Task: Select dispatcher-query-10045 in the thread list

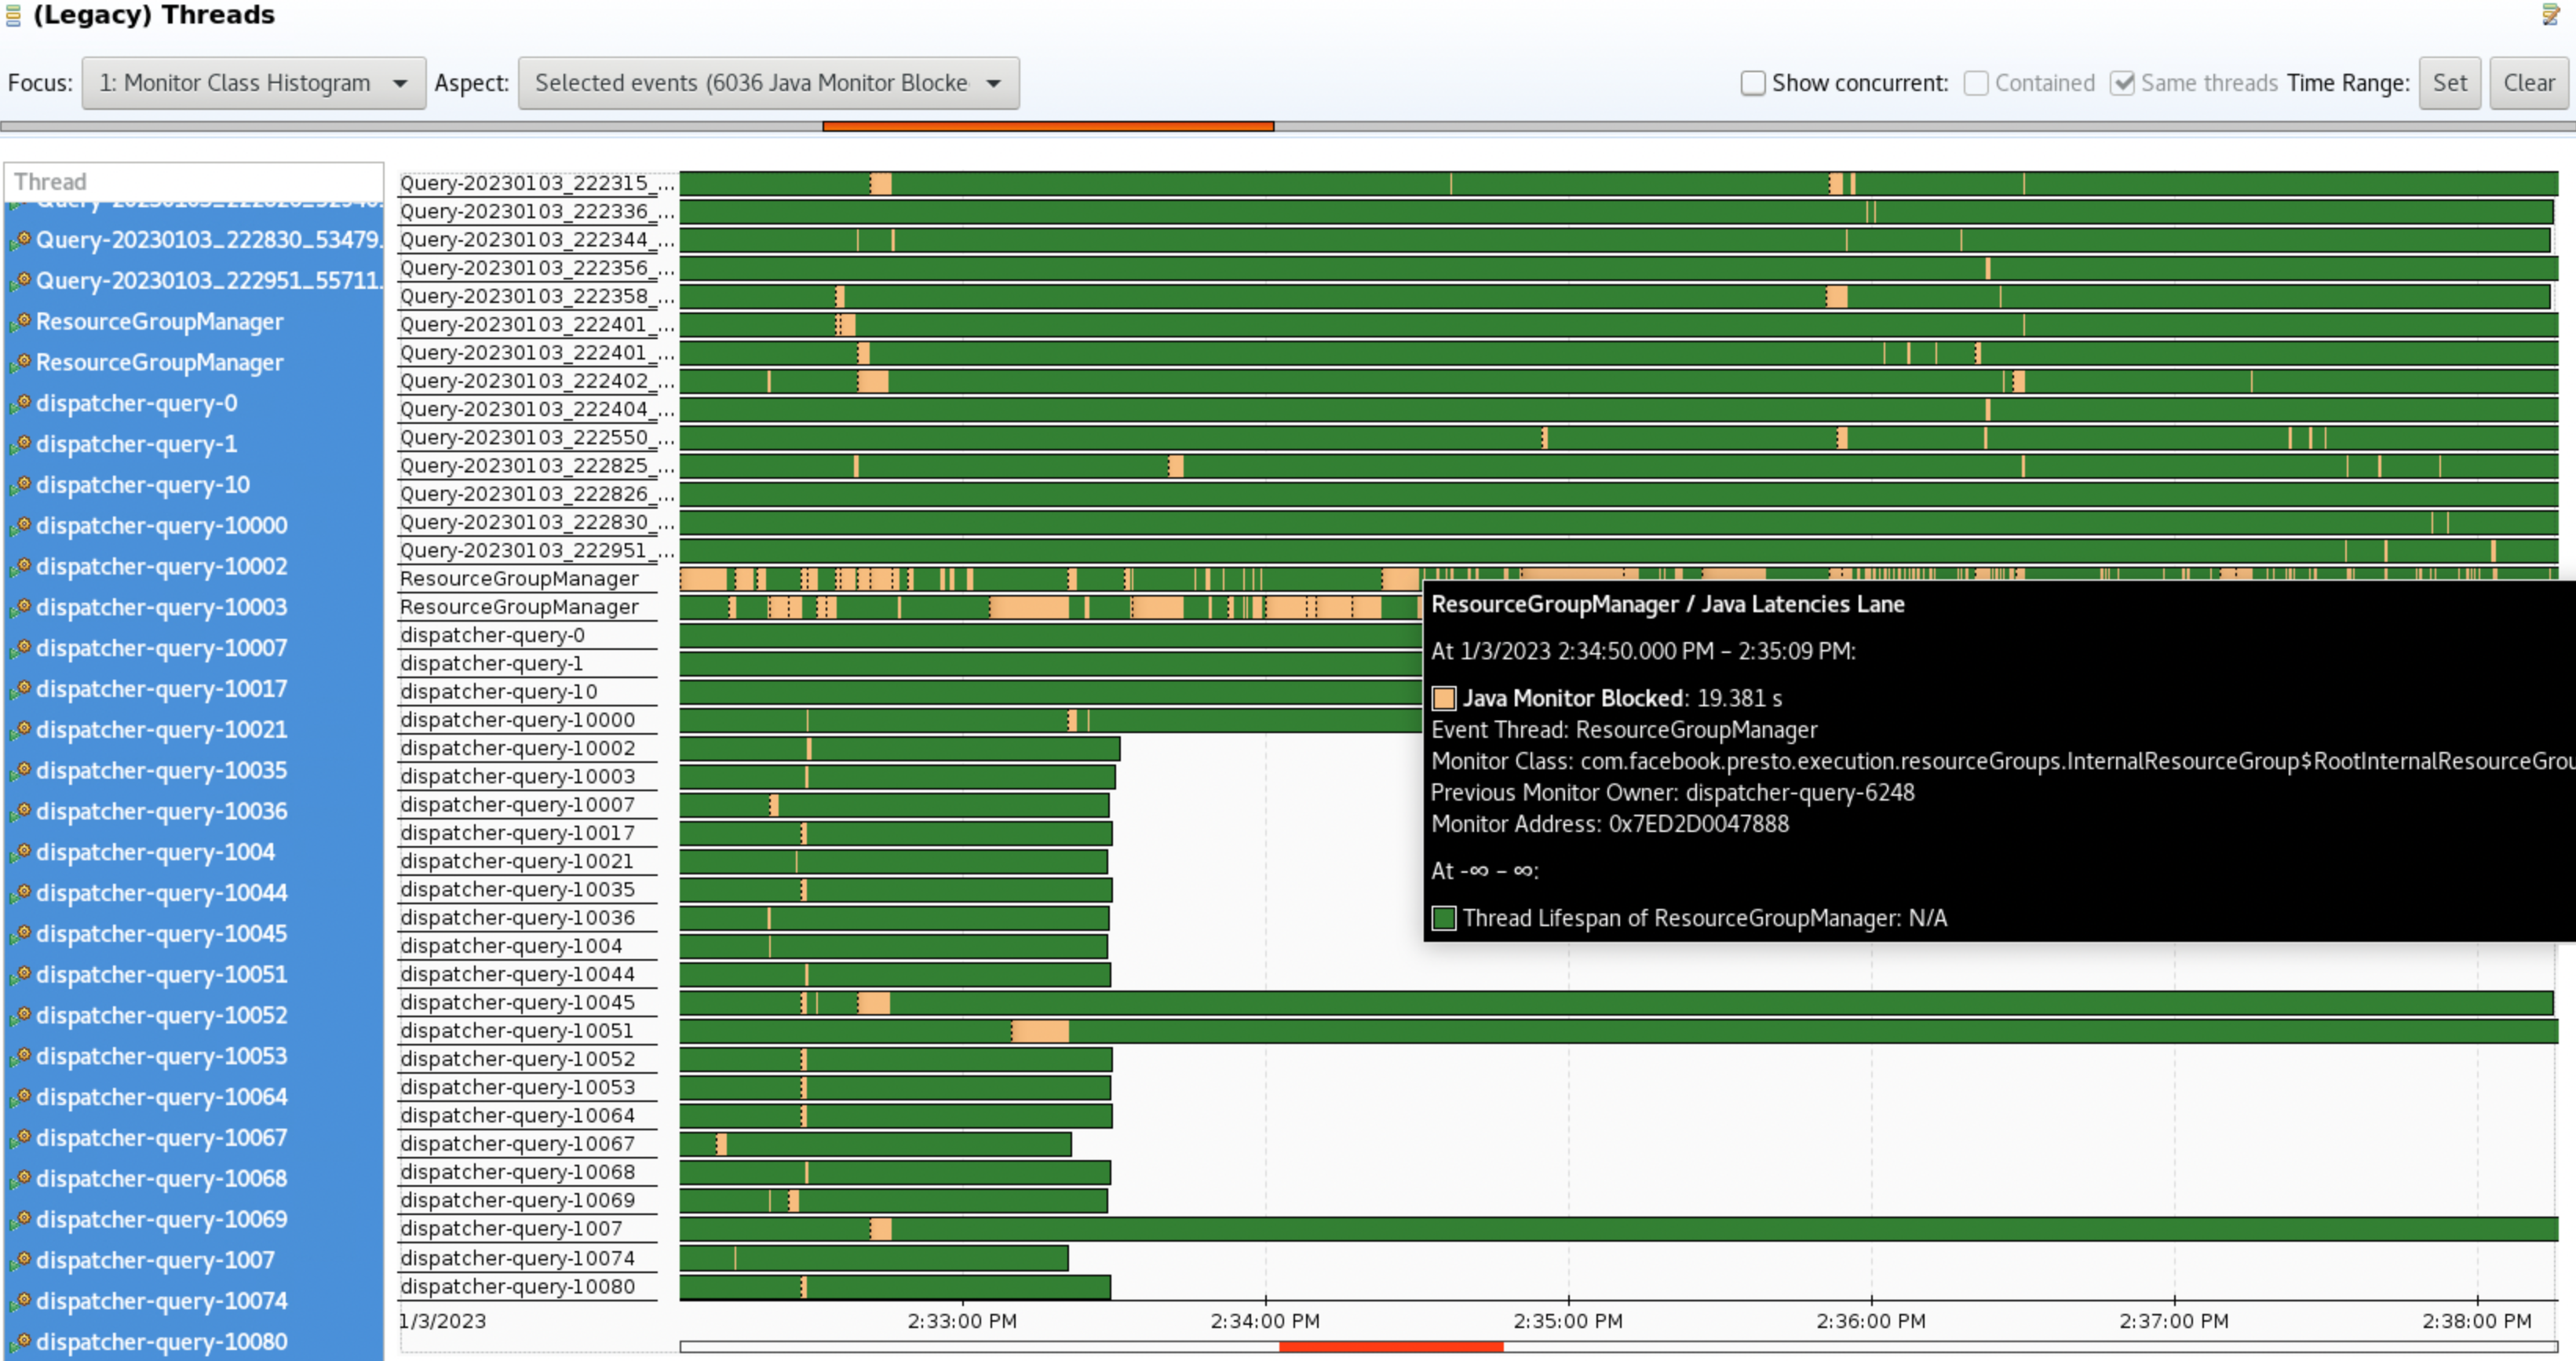Action: click(161, 933)
